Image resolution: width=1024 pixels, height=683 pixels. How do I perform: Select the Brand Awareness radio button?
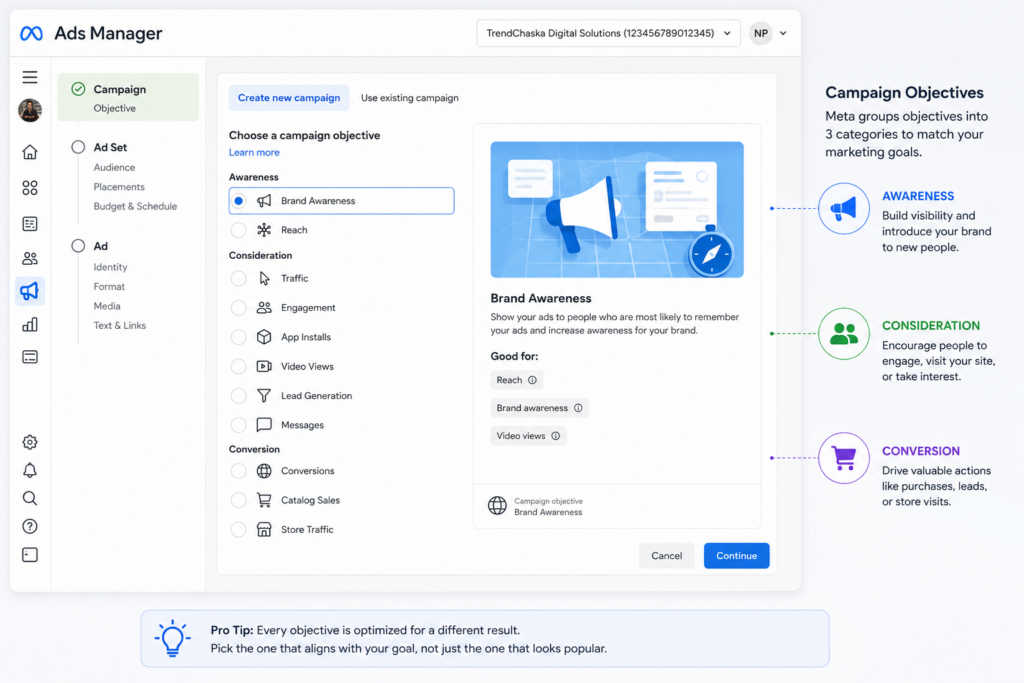pos(239,200)
